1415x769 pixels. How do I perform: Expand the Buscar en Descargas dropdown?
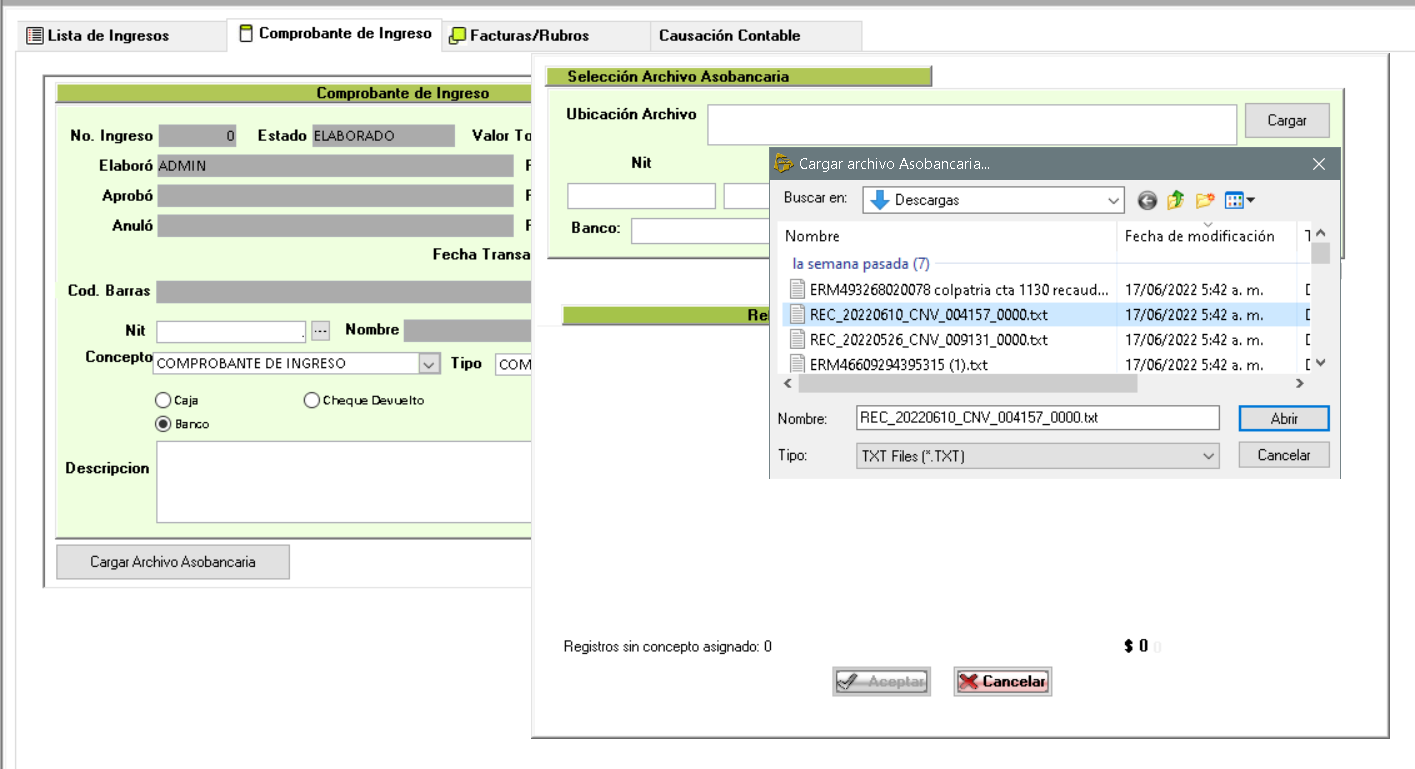pos(1114,201)
